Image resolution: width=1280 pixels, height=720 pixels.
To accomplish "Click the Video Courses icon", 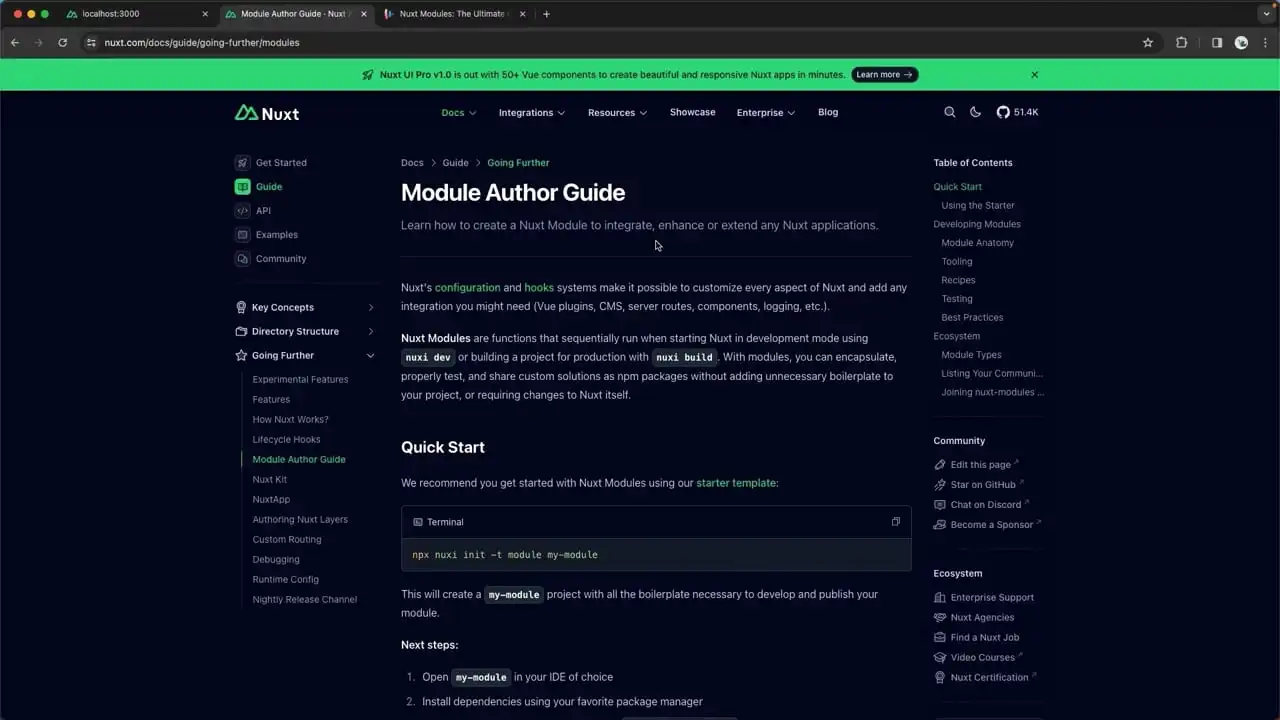I will click(940, 657).
